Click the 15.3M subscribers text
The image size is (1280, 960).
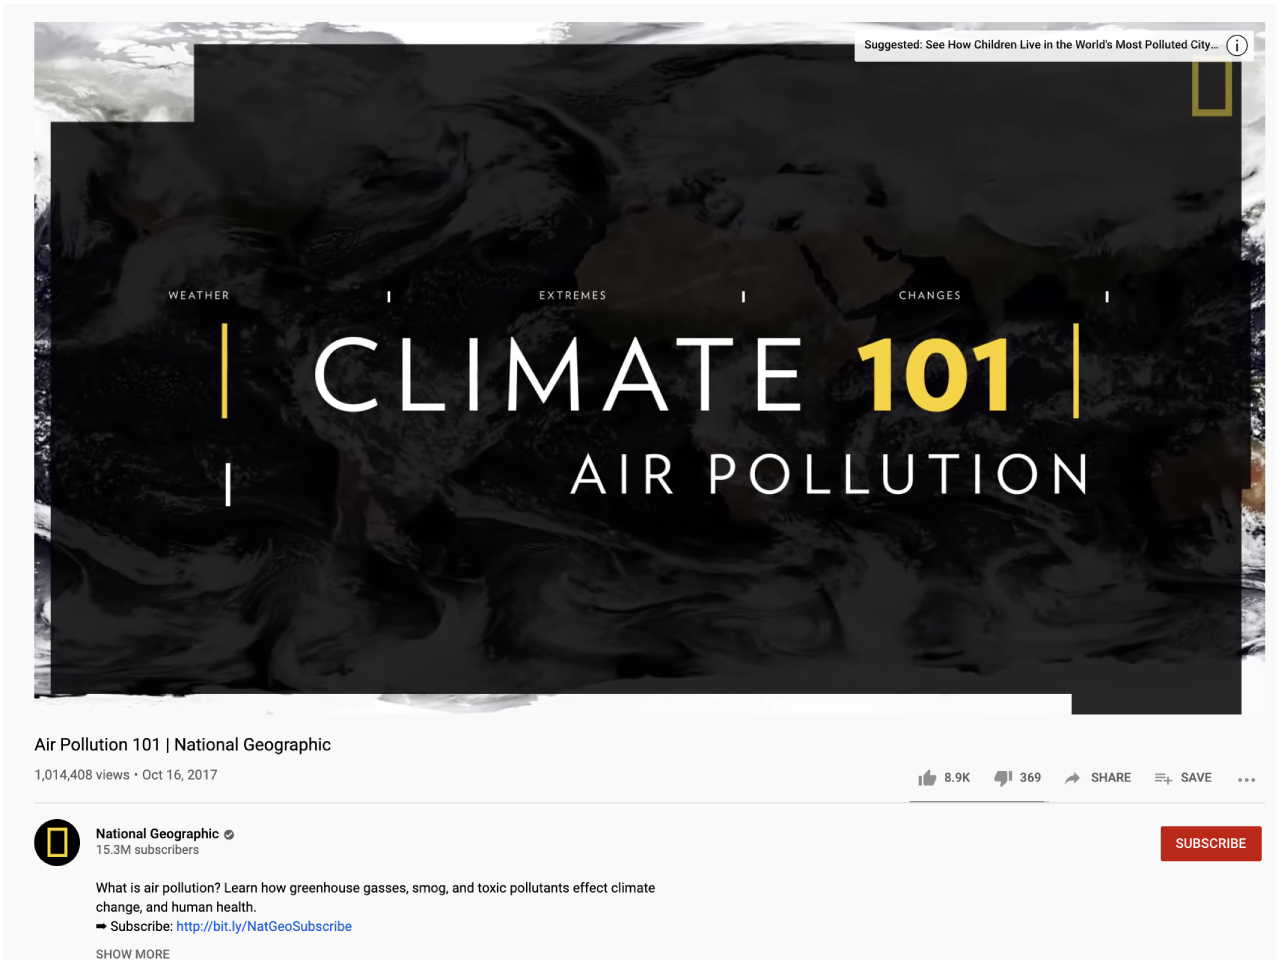[x=147, y=850]
